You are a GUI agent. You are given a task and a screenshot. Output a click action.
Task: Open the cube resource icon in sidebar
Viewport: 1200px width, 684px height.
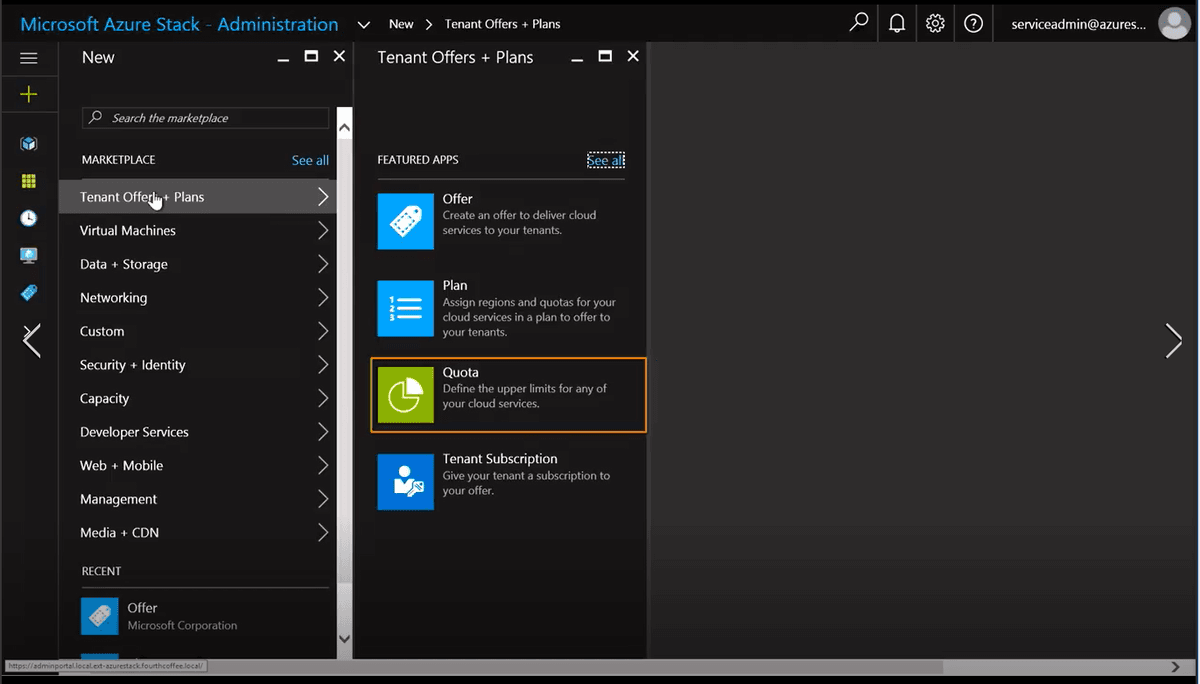coord(29,144)
